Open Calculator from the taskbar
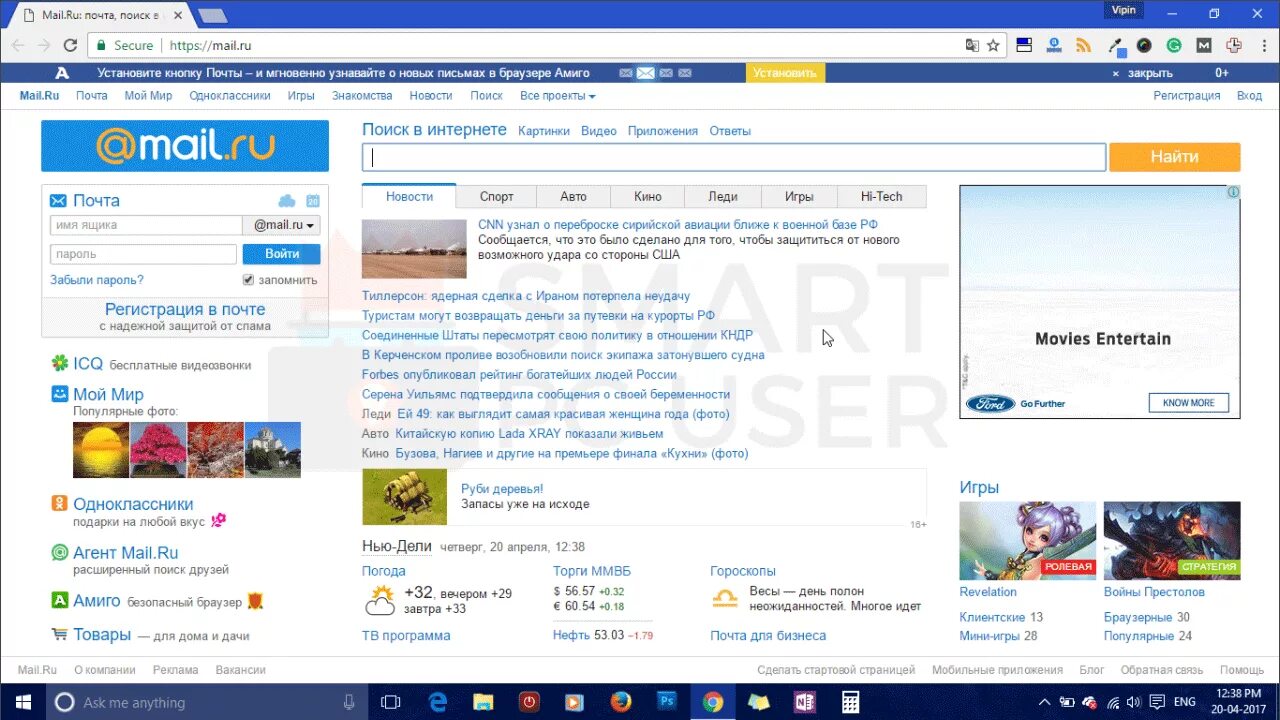 850,702
